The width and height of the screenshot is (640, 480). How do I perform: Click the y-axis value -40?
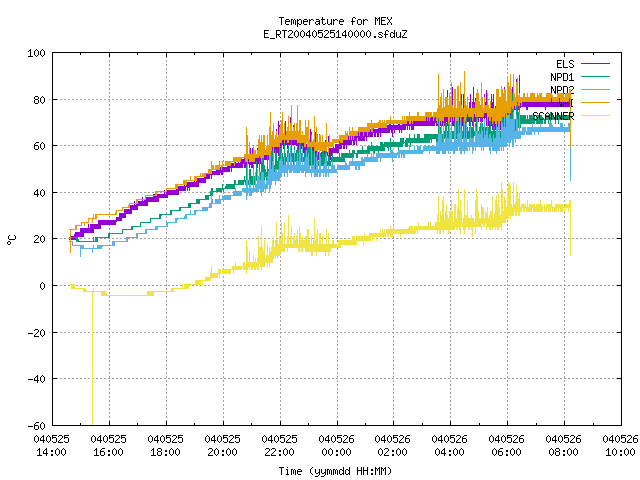36,379
